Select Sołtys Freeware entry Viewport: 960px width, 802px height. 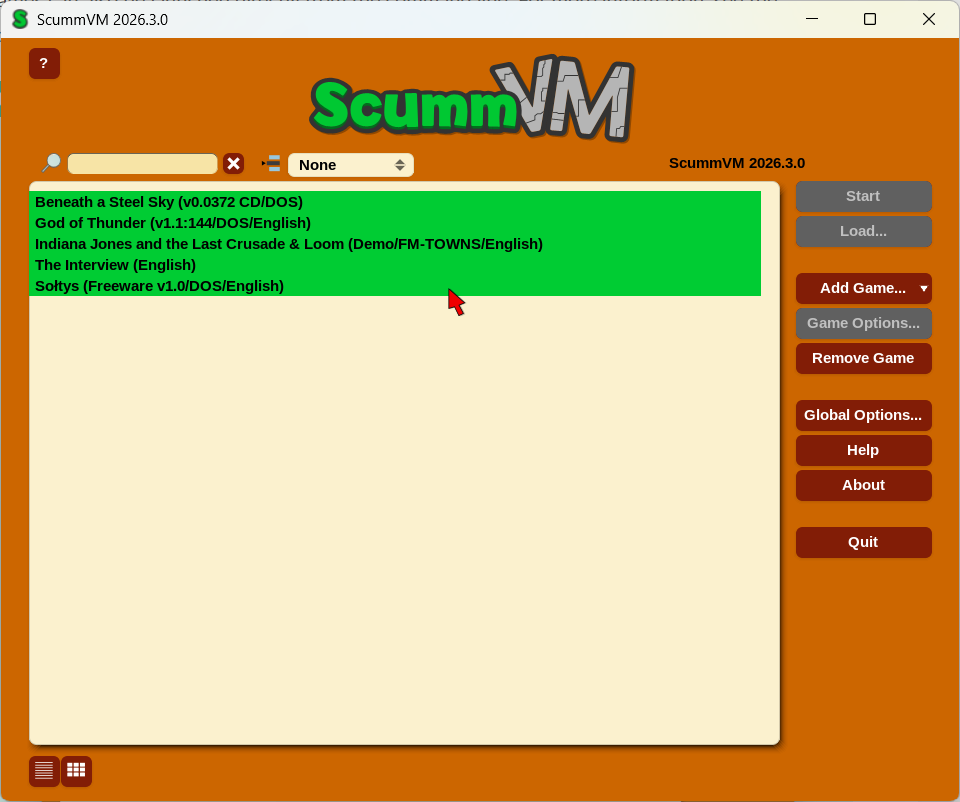pyautogui.click(x=395, y=286)
